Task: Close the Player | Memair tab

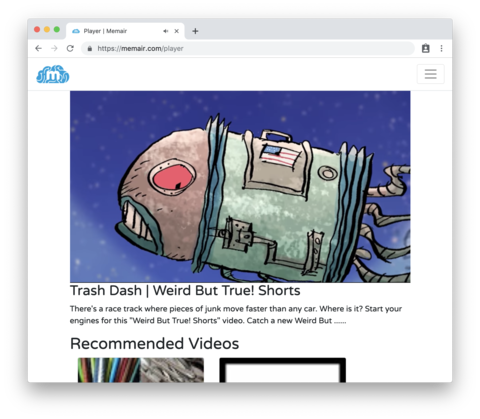Action: (x=177, y=31)
